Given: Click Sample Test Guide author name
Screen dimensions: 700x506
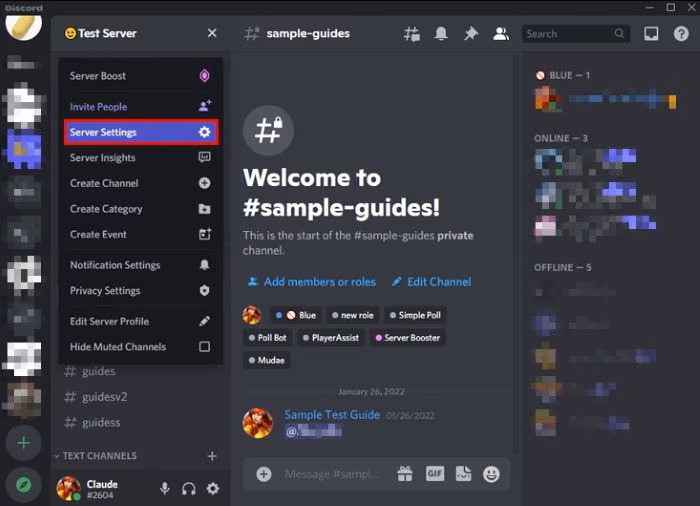Looking at the screenshot, I should click(x=332, y=415).
